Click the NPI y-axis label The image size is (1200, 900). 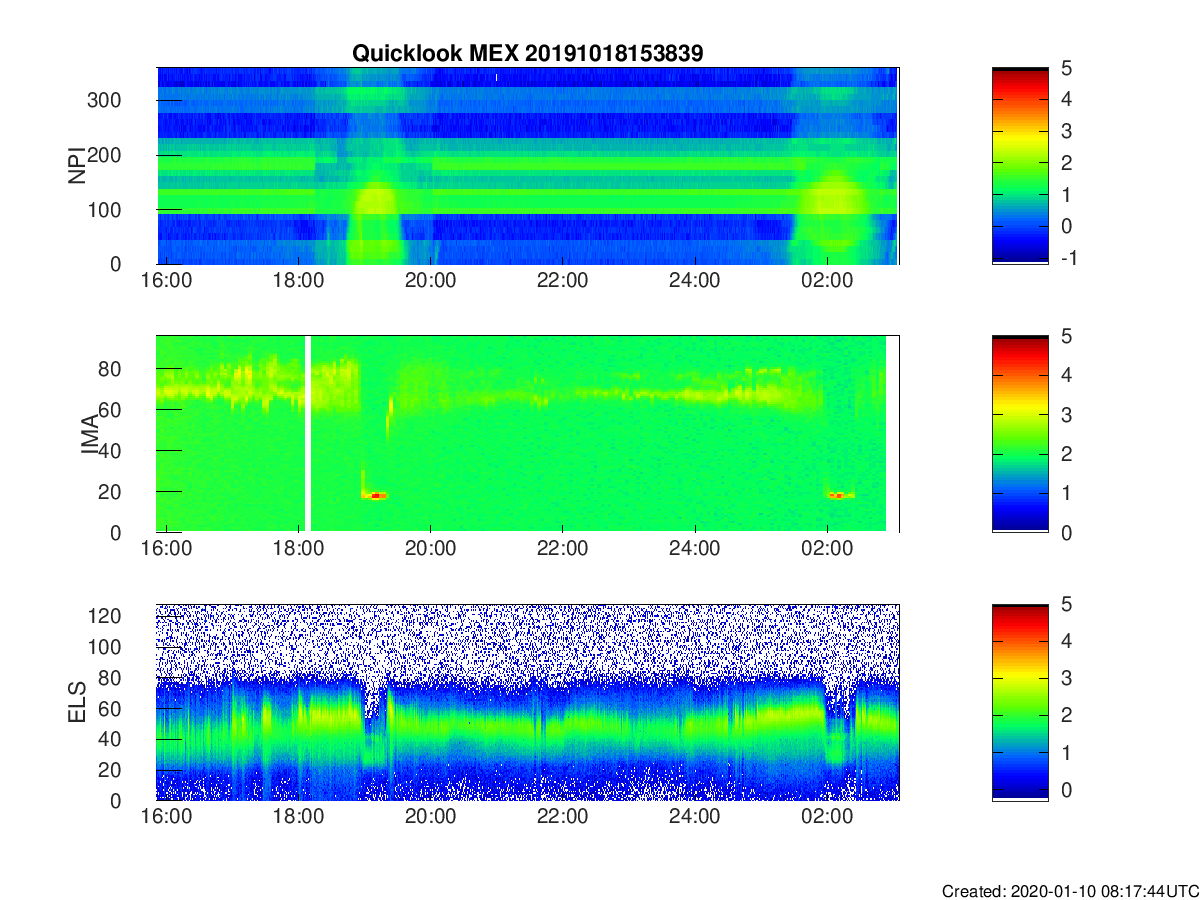point(77,166)
